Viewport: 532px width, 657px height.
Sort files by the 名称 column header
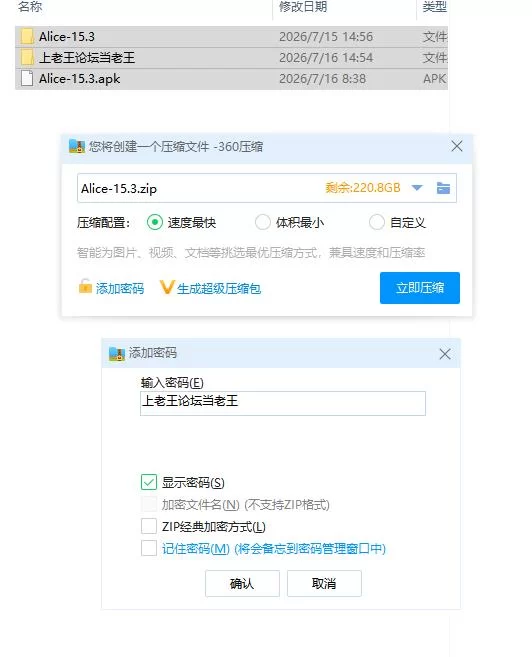click(x=30, y=7)
